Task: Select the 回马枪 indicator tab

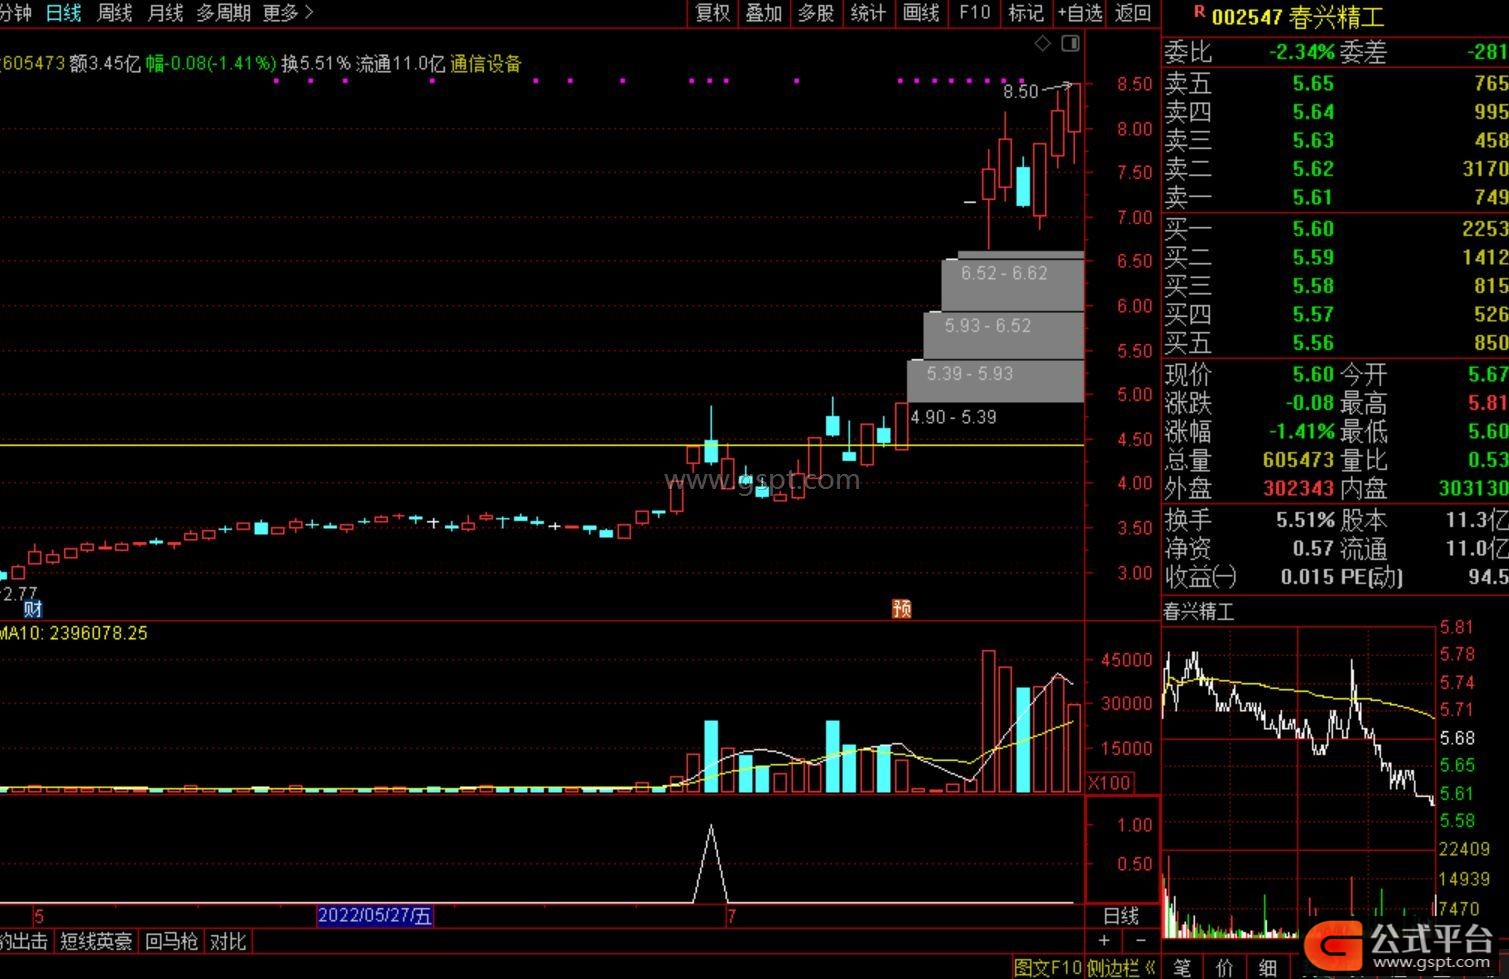Action: tap(172, 941)
